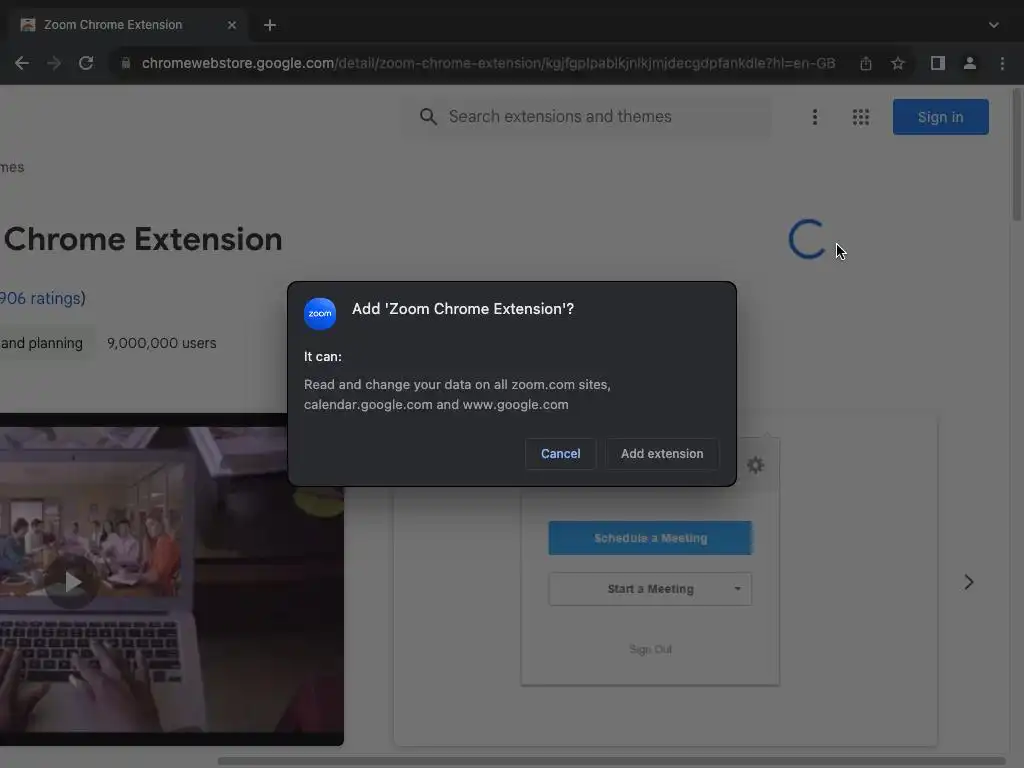Cancel the add extension dialog
1024x768 pixels.
[x=560, y=454]
